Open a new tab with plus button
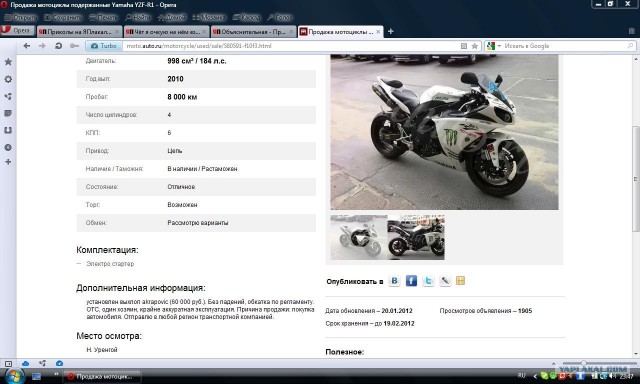 [x=391, y=31]
